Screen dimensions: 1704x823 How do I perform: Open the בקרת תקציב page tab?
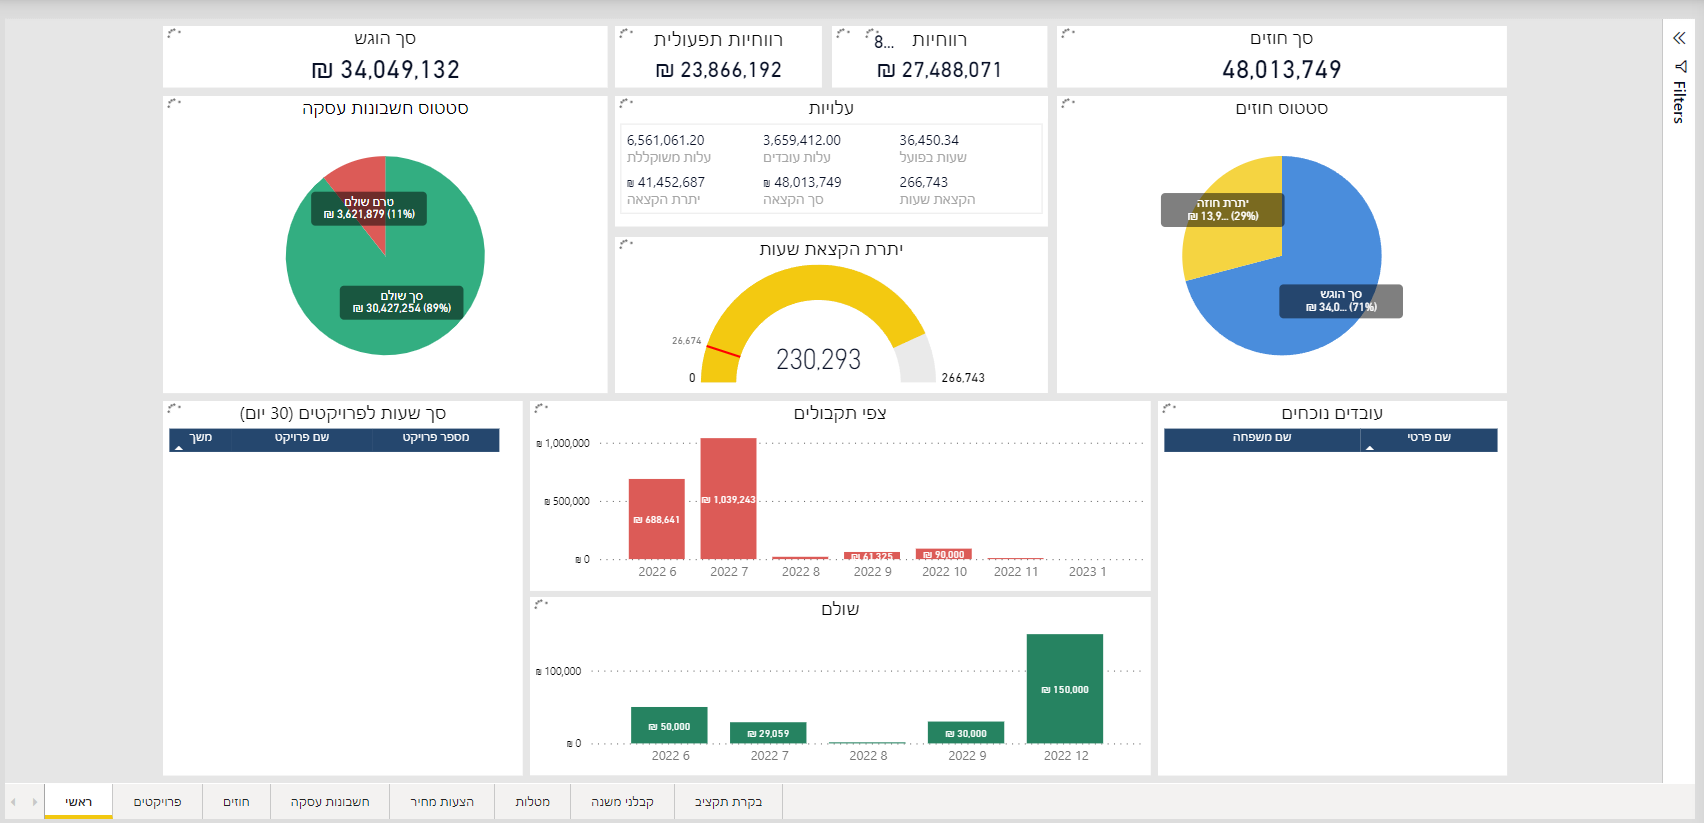tap(728, 802)
